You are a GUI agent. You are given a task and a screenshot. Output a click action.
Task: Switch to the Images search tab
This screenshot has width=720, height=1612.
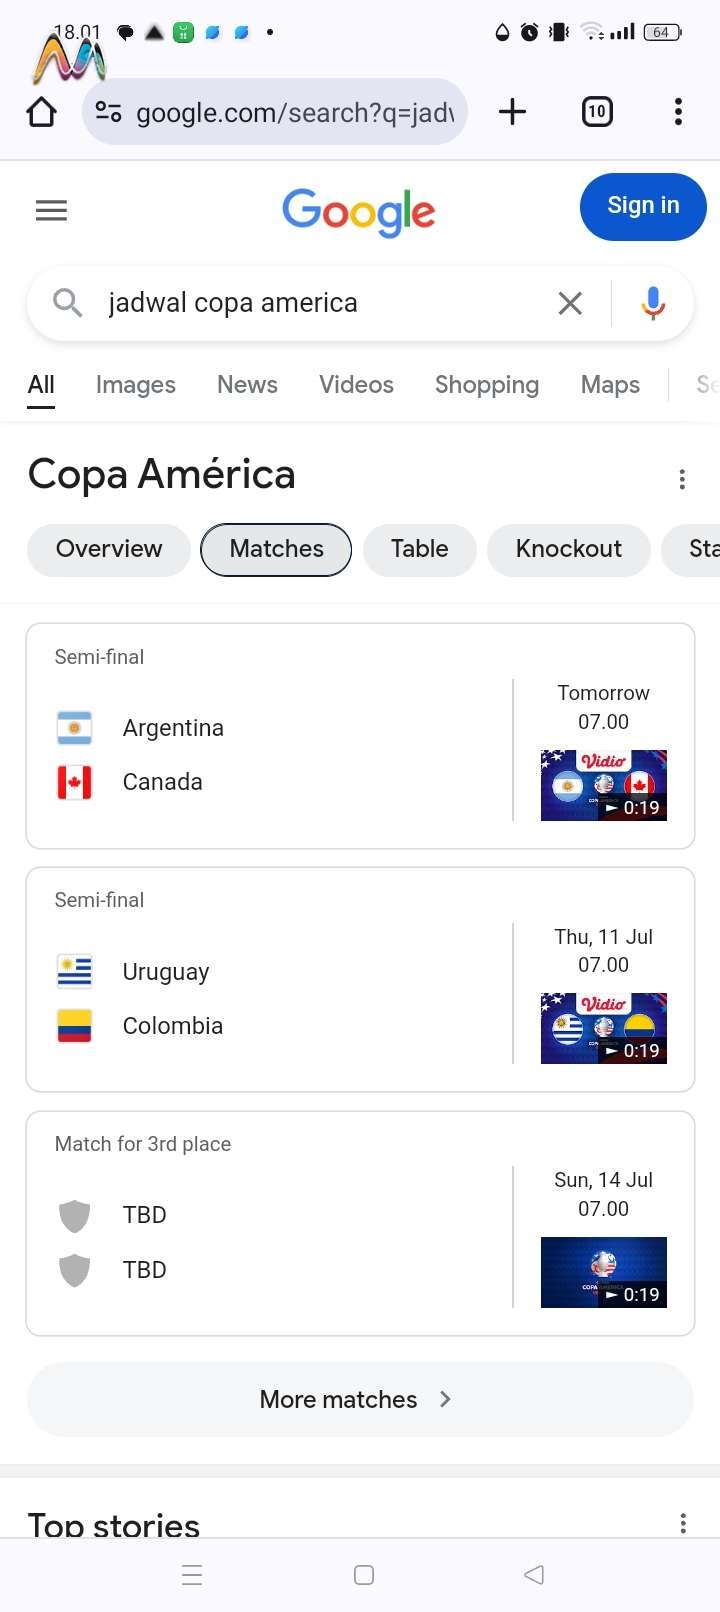coord(136,384)
